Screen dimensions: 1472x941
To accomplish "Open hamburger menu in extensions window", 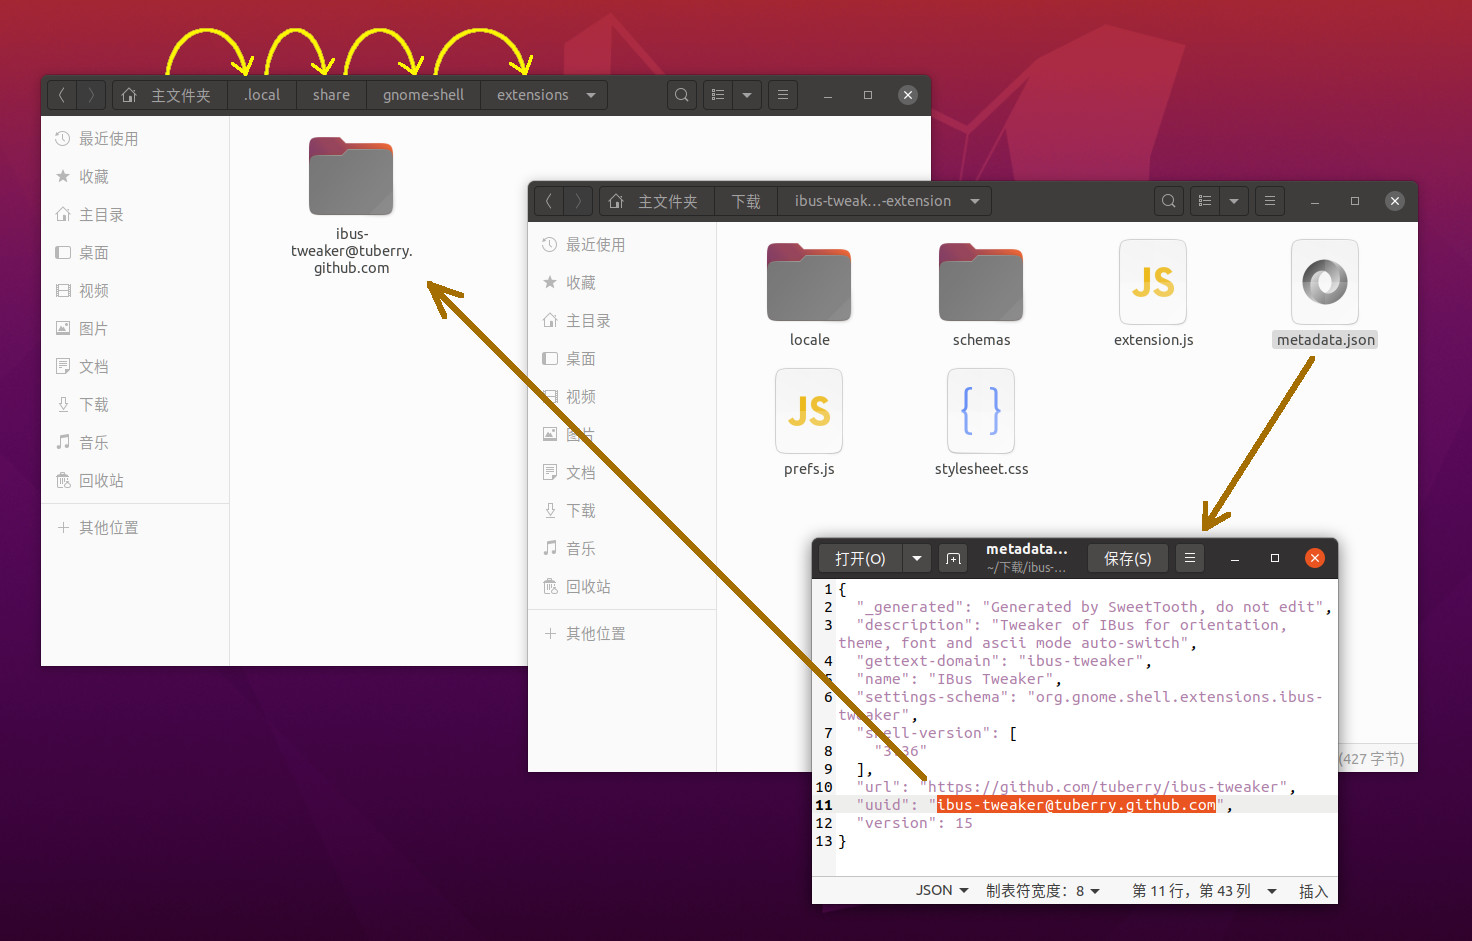I will coord(783,95).
